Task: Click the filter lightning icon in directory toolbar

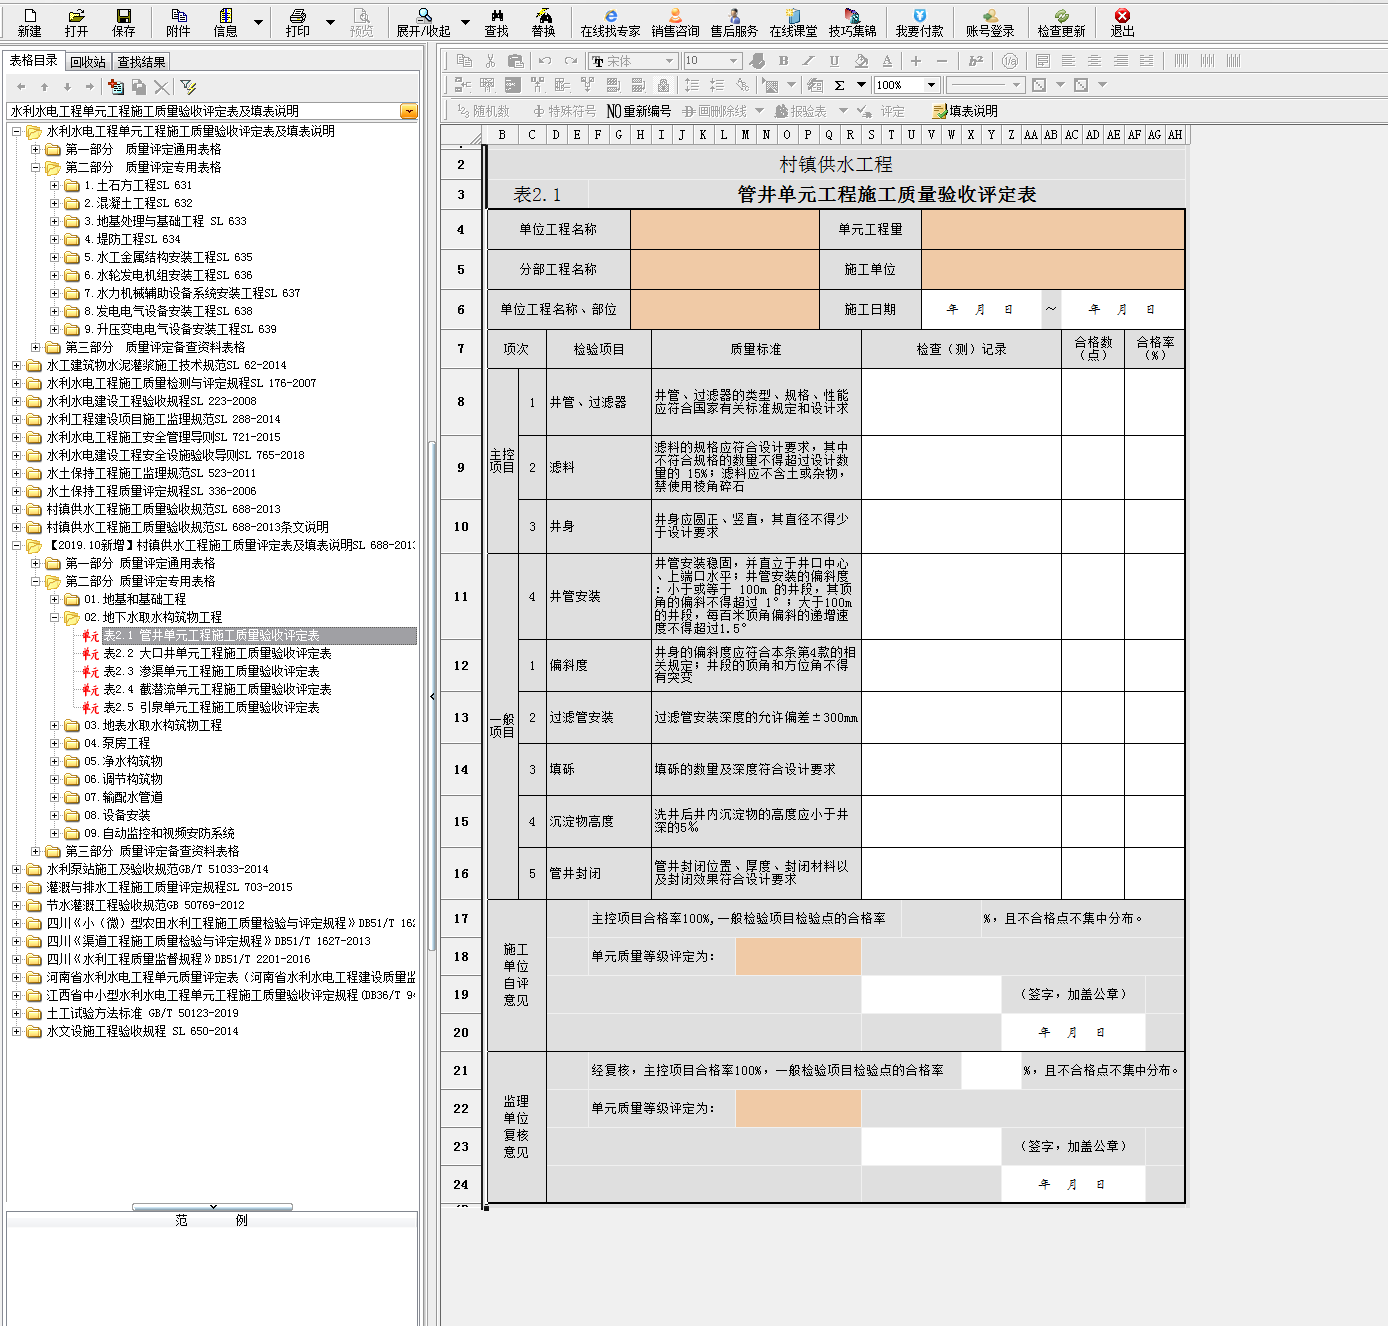Action: tap(188, 87)
